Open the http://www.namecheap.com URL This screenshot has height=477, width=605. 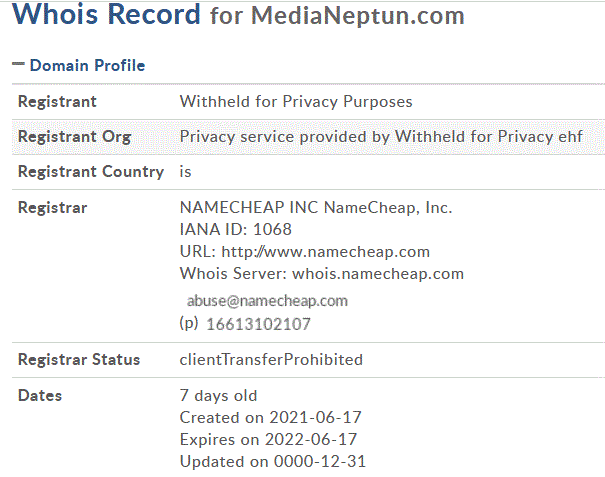pos(325,252)
